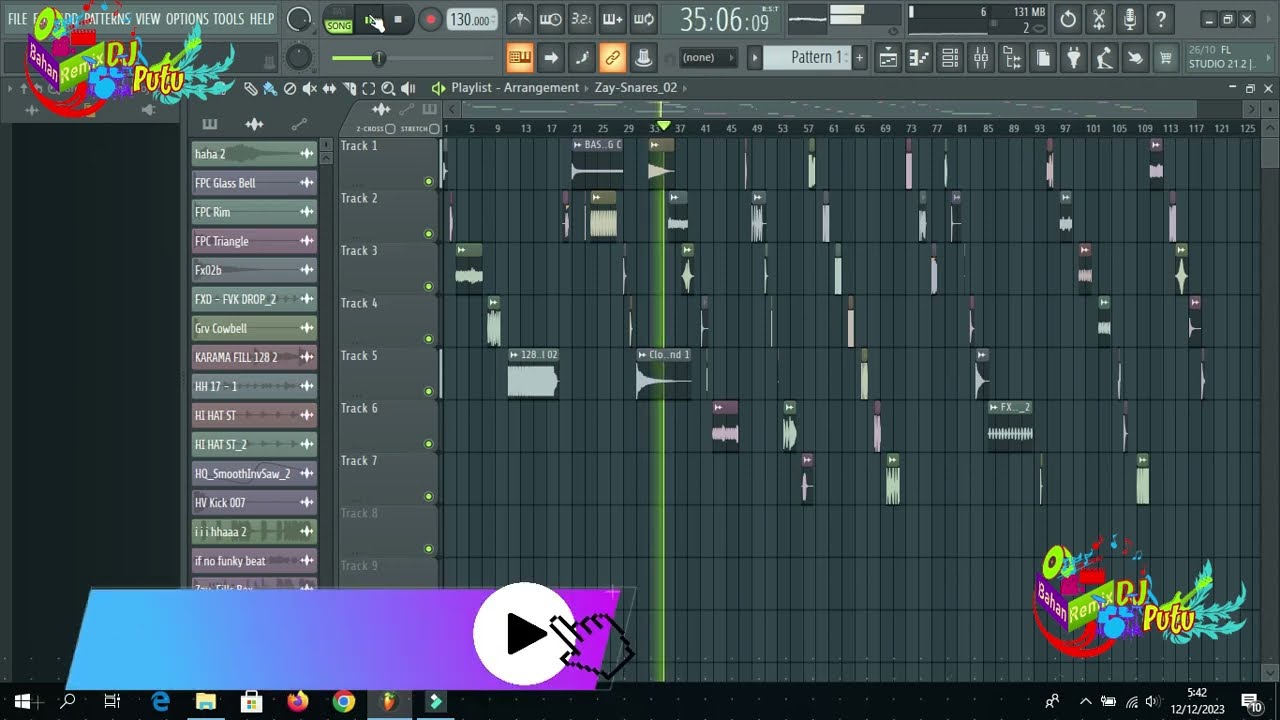Click the touch-keyboard hand icon
1280x720 pixels.
click(x=1135, y=58)
